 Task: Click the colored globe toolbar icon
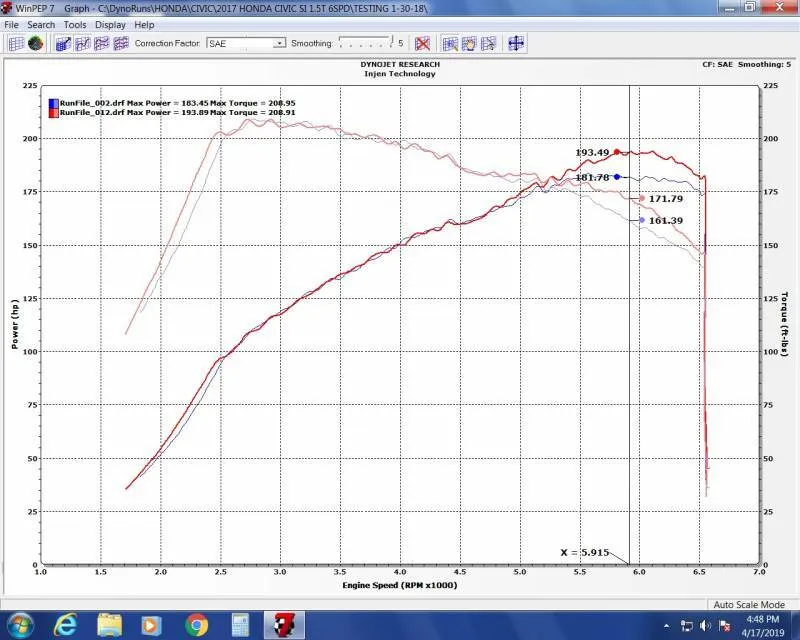tap(35, 43)
